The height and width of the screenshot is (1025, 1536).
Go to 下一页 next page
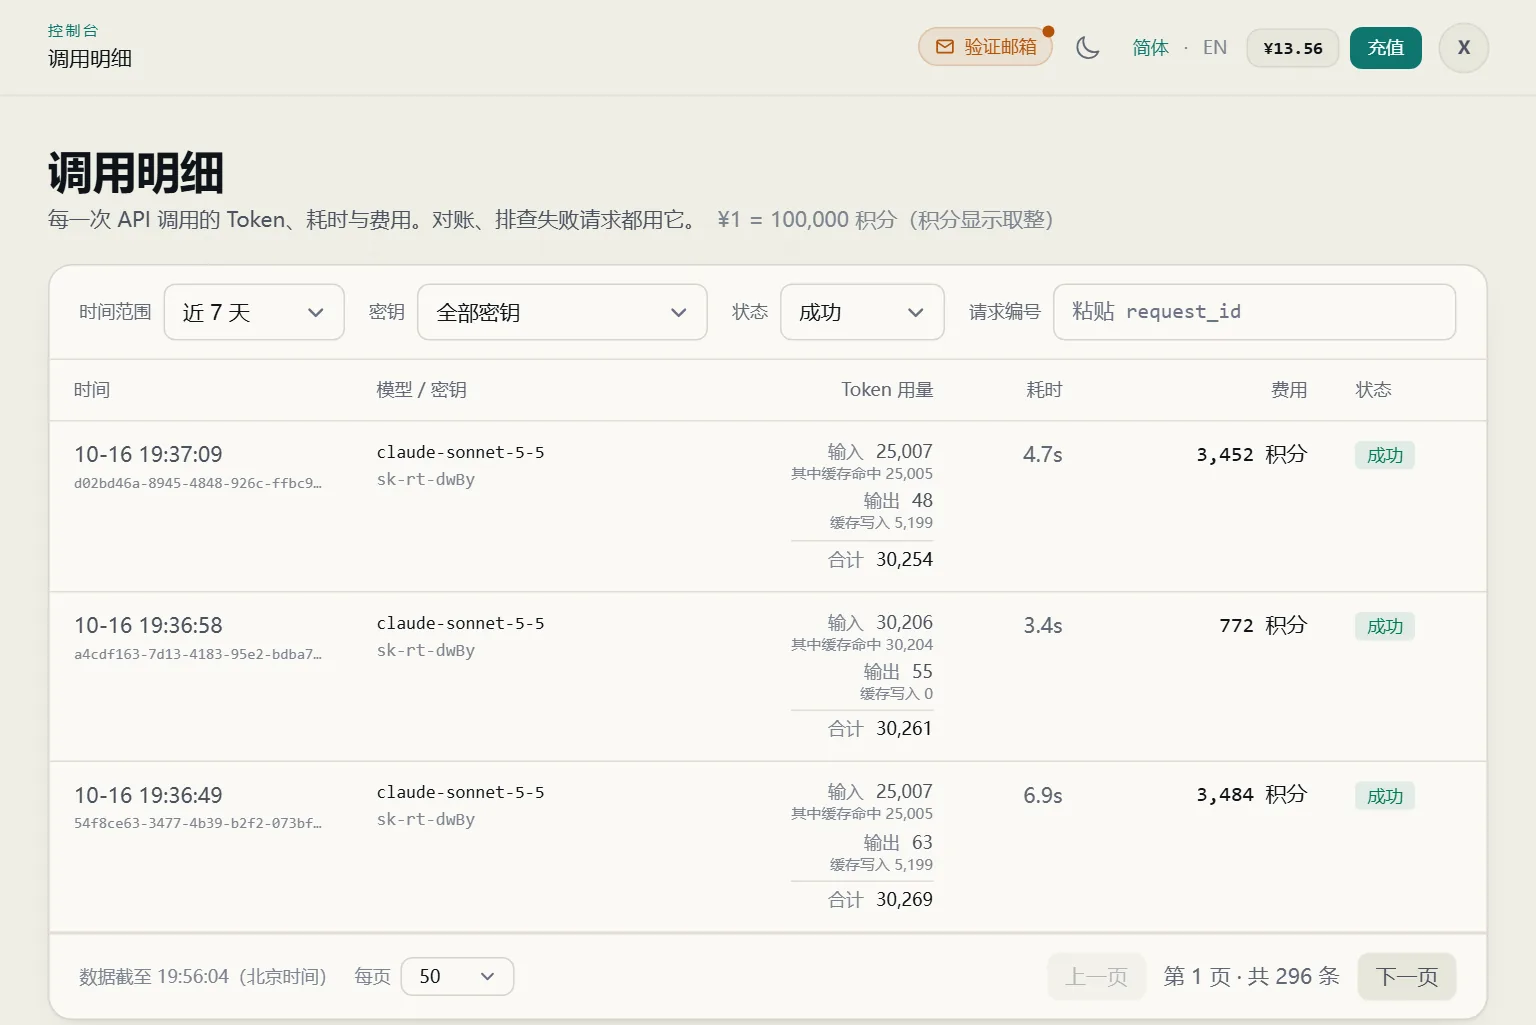[x=1407, y=976]
